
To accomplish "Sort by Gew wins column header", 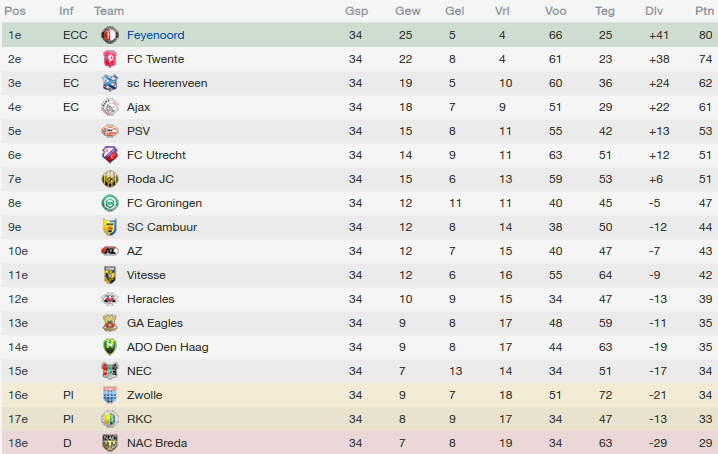I will pyautogui.click(x=407, y=11).
